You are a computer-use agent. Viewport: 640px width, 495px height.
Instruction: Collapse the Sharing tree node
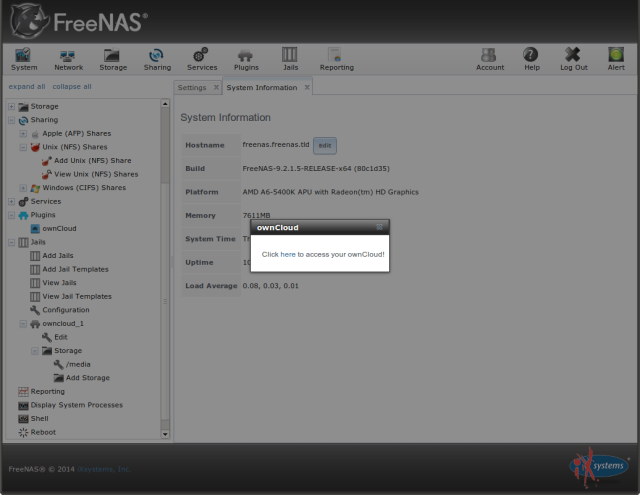pyautogui.click(x=11, y=120)
